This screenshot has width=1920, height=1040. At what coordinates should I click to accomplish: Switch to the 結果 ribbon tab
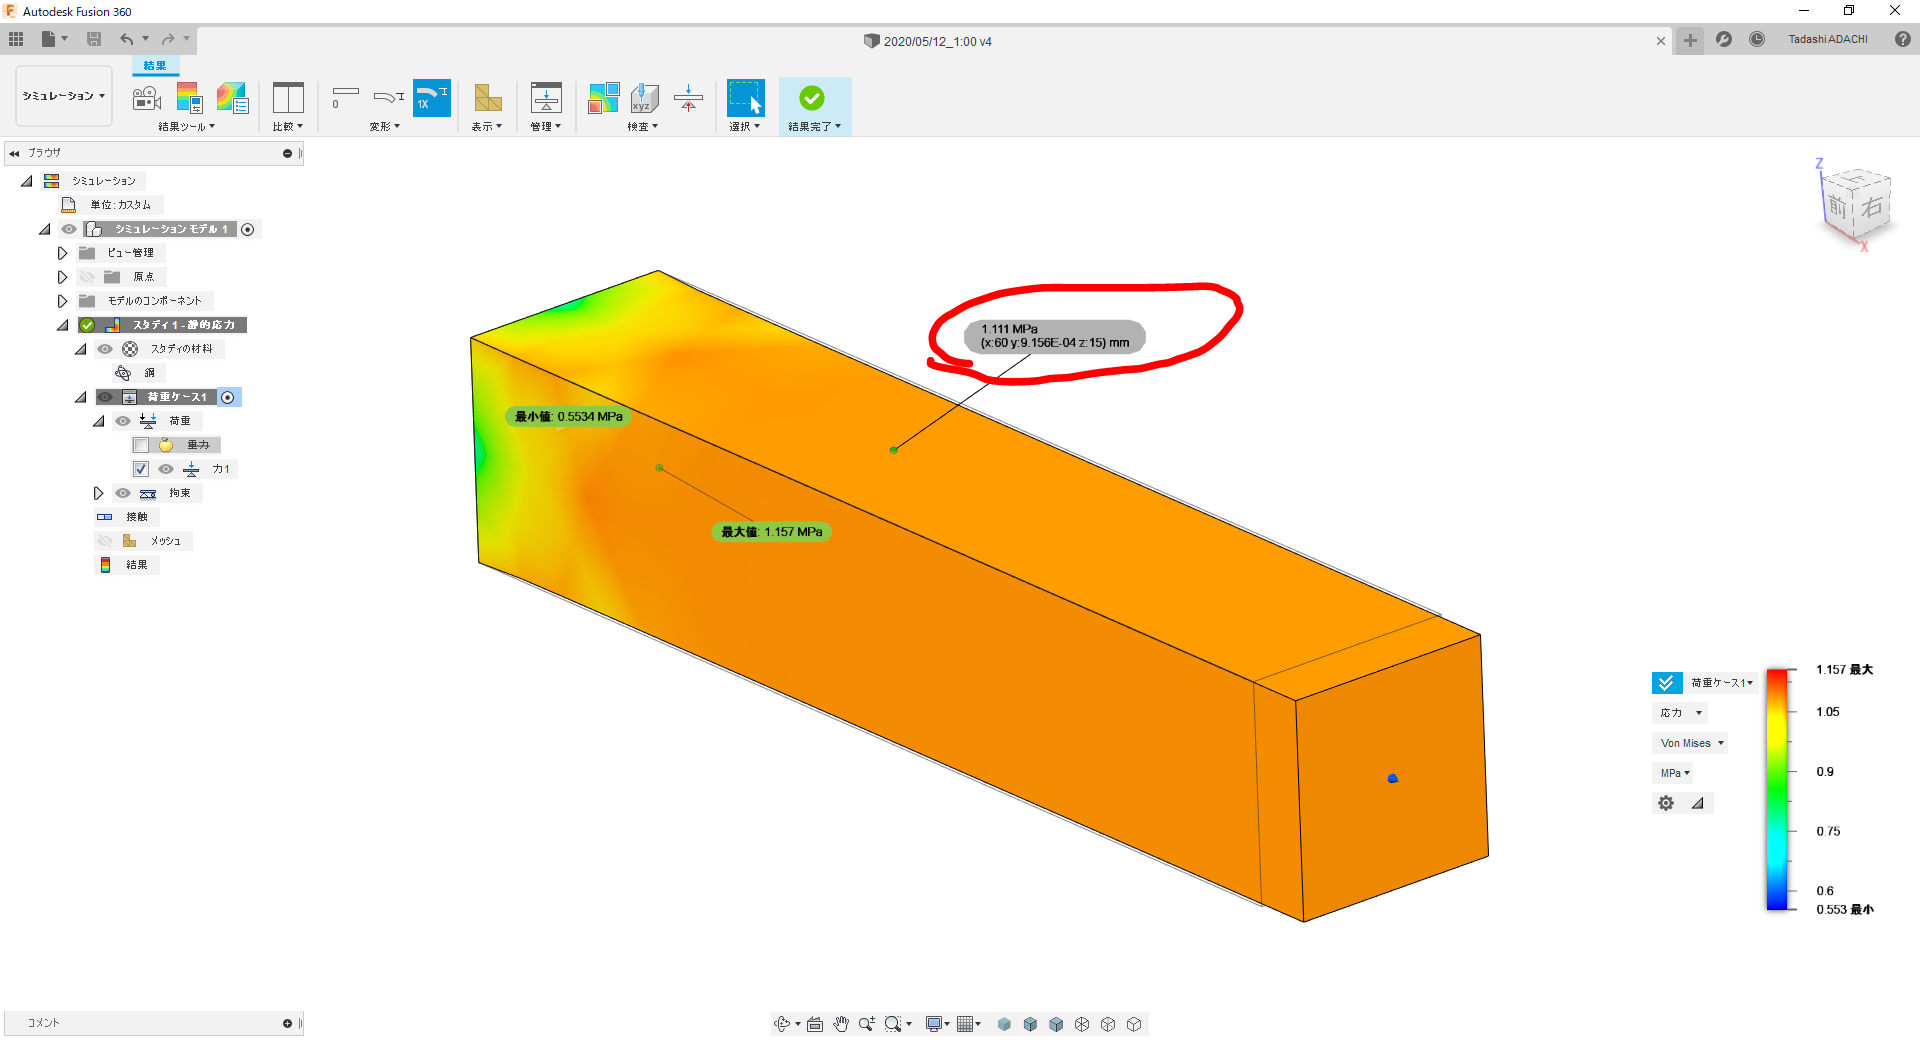point(155,65)
